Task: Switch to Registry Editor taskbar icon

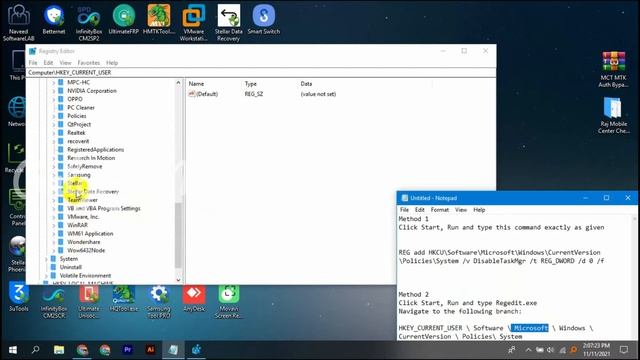Action: coord(196,350)
